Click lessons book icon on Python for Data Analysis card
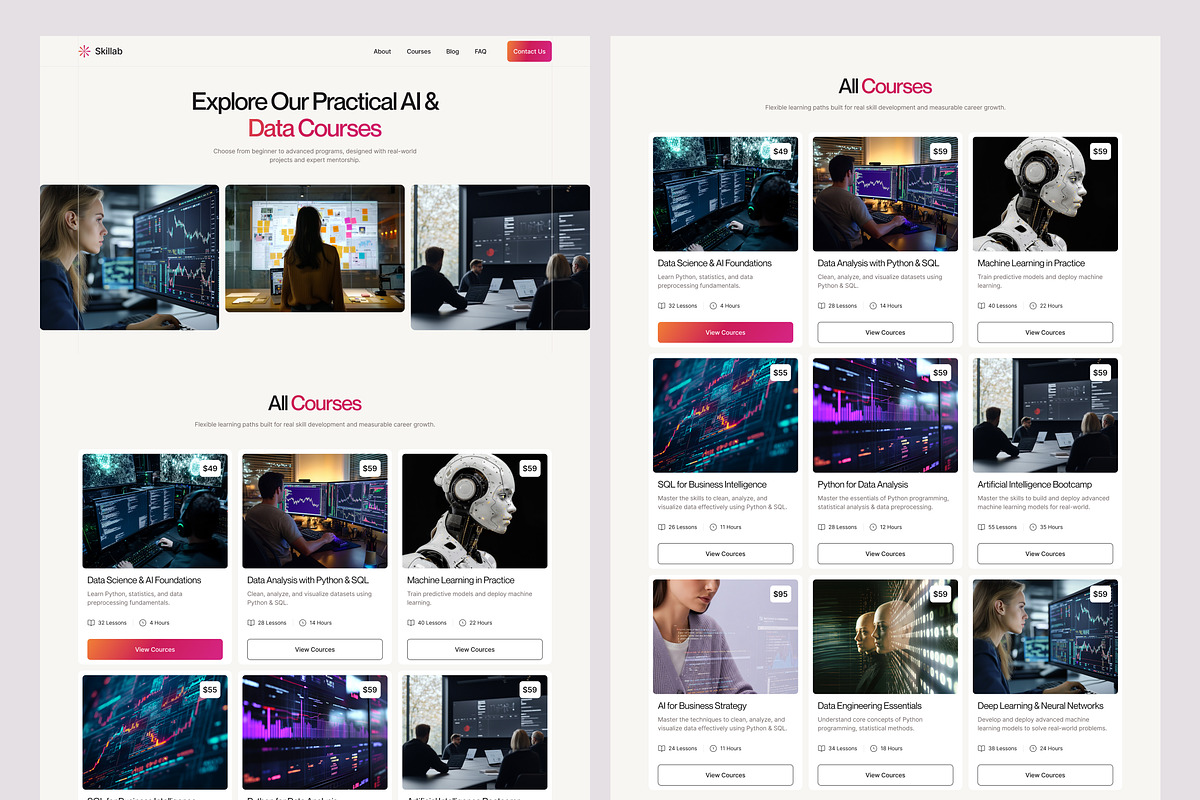This screenshot has width=1200, height=800. coord(822,527)
